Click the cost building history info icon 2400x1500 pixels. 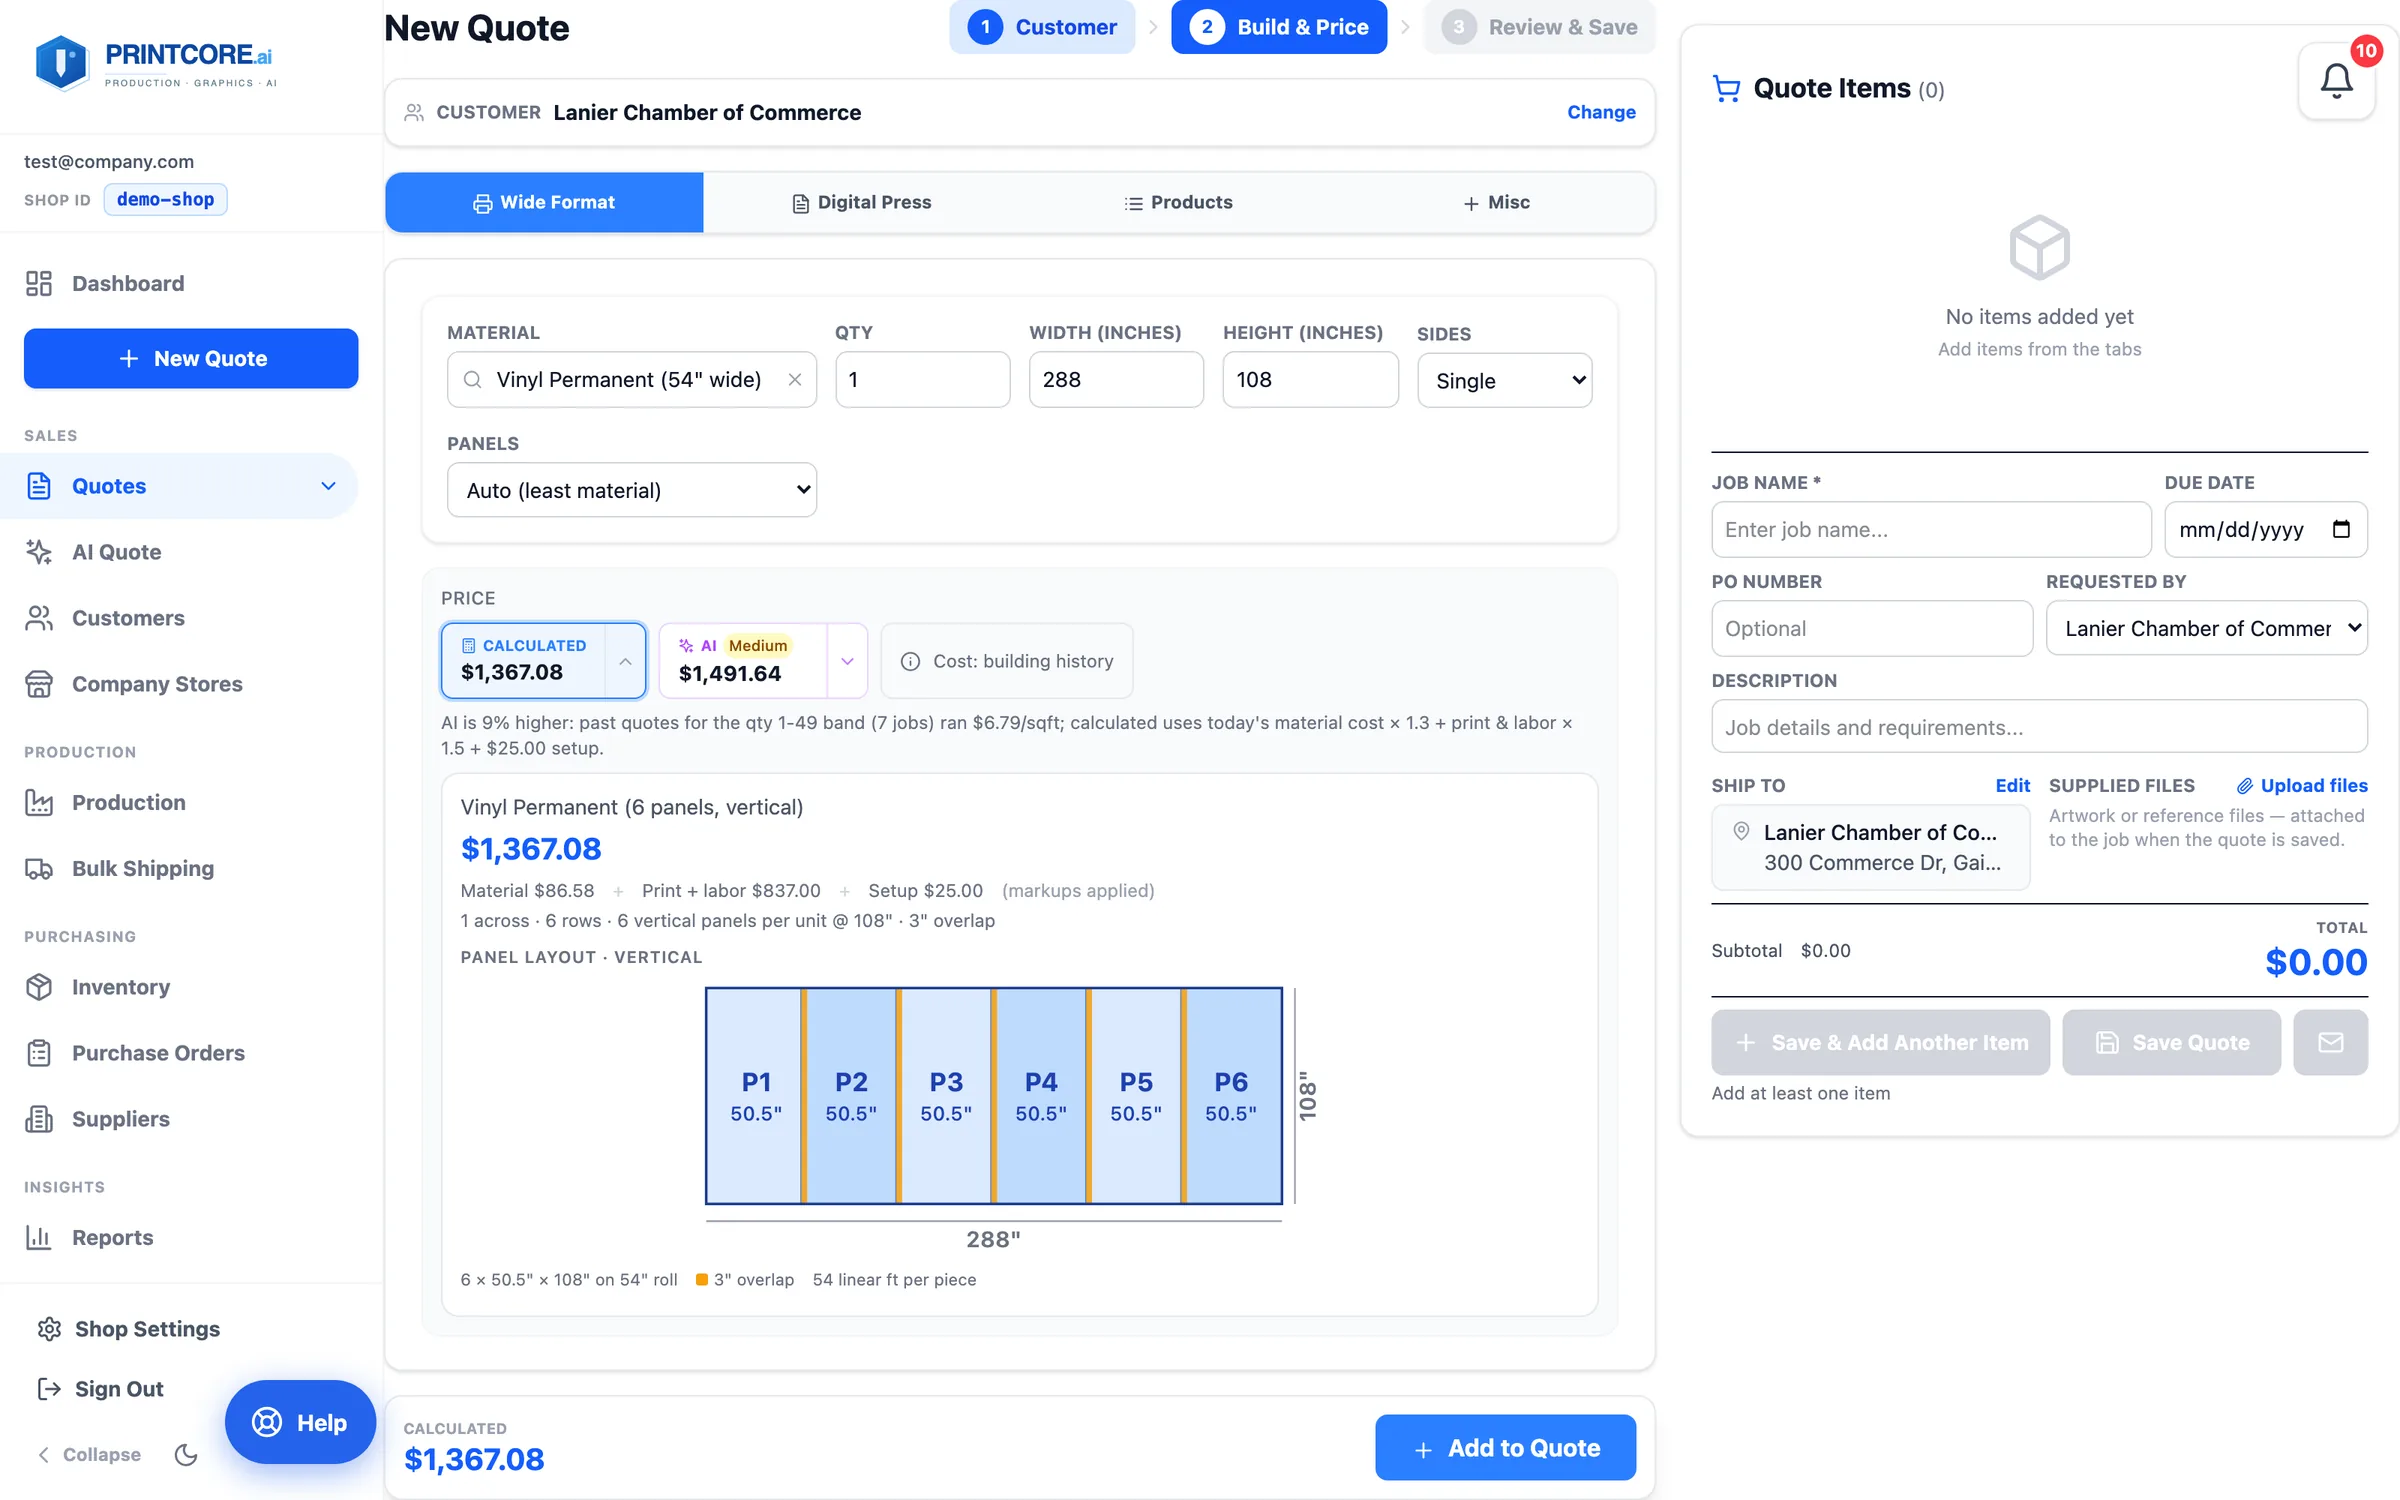point(910,661)
